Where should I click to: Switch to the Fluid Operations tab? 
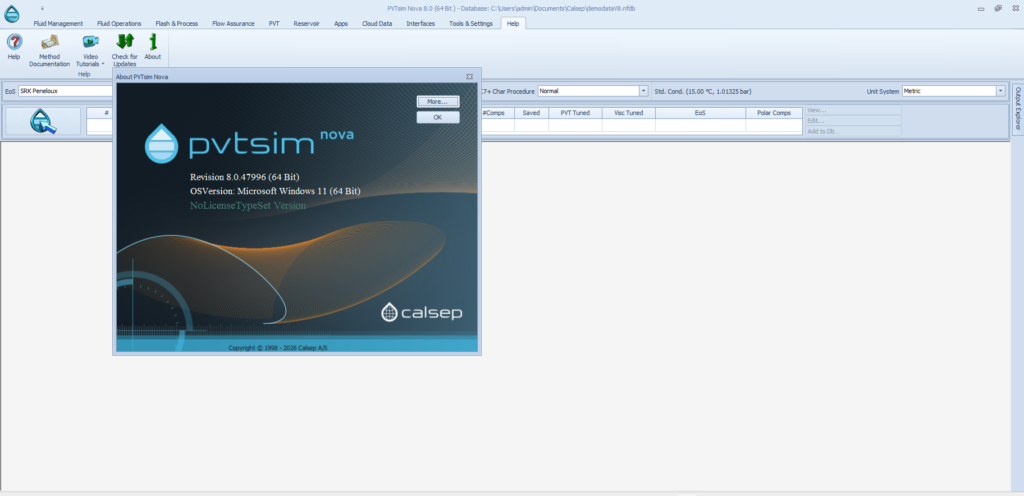119,23
